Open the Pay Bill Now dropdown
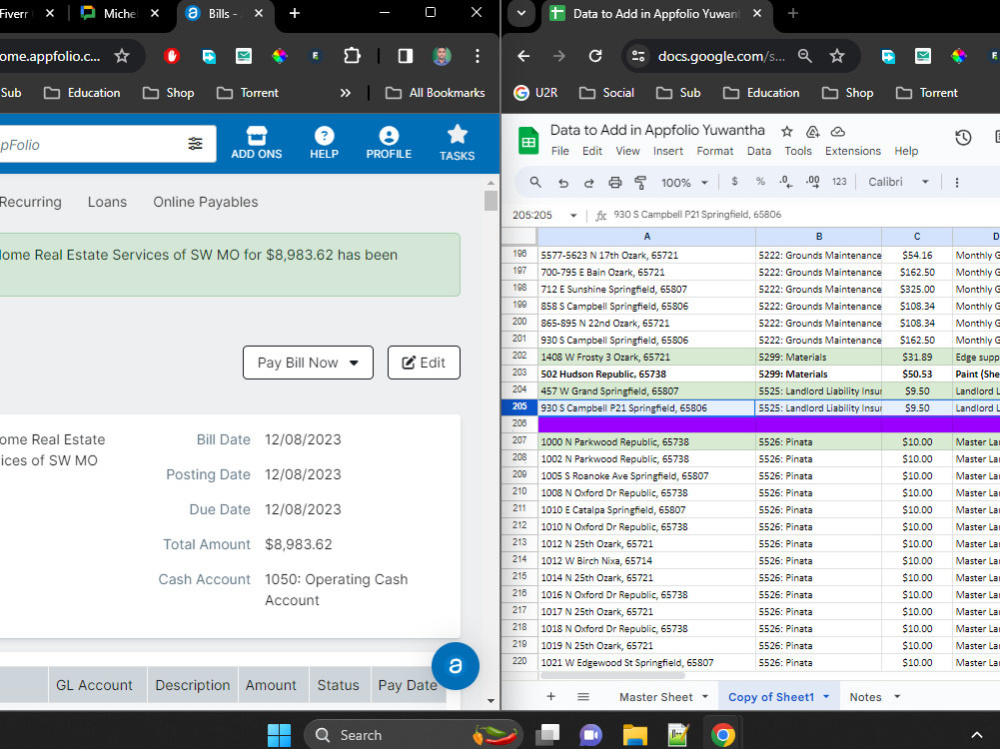 point(308,362)
